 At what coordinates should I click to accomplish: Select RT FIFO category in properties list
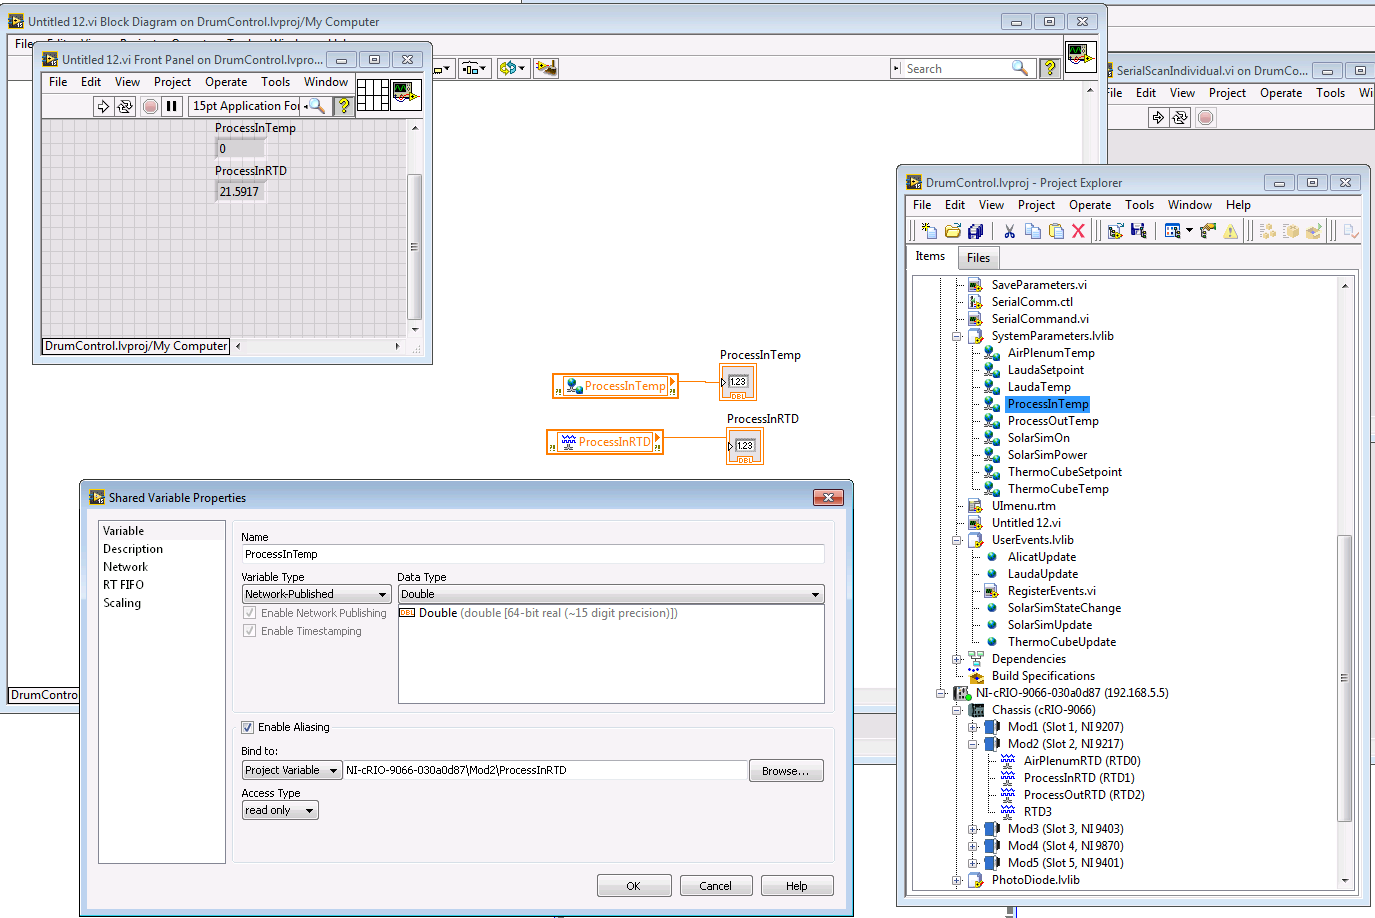[123, 585]
